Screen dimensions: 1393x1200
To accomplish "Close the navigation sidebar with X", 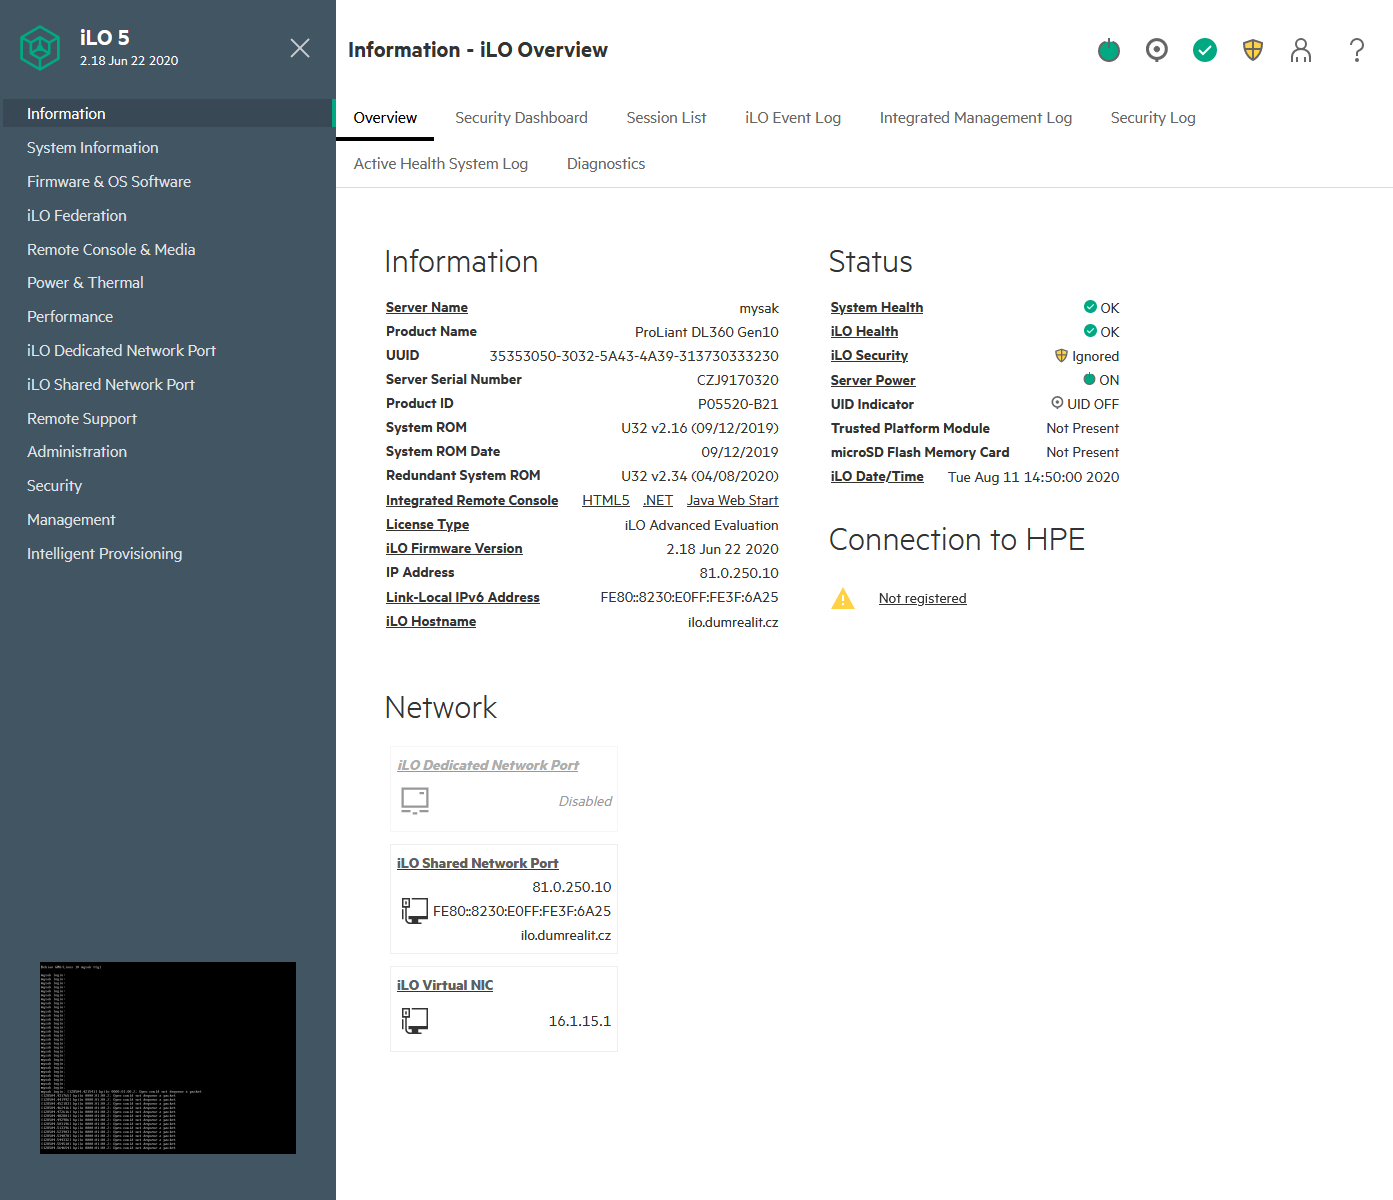I will point(299,48).
